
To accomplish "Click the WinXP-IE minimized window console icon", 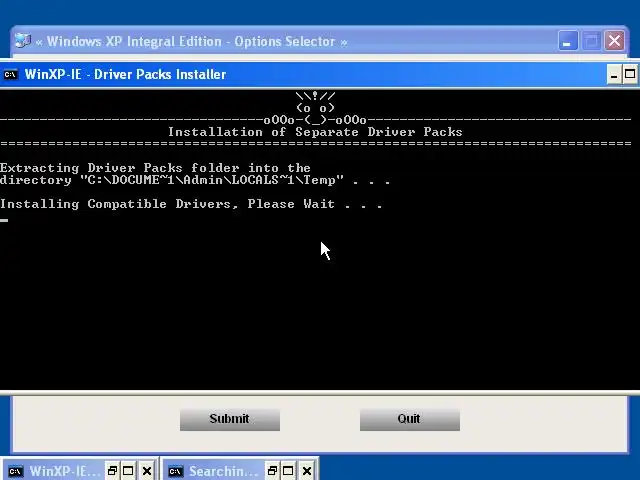I will [x=16, y=471].
